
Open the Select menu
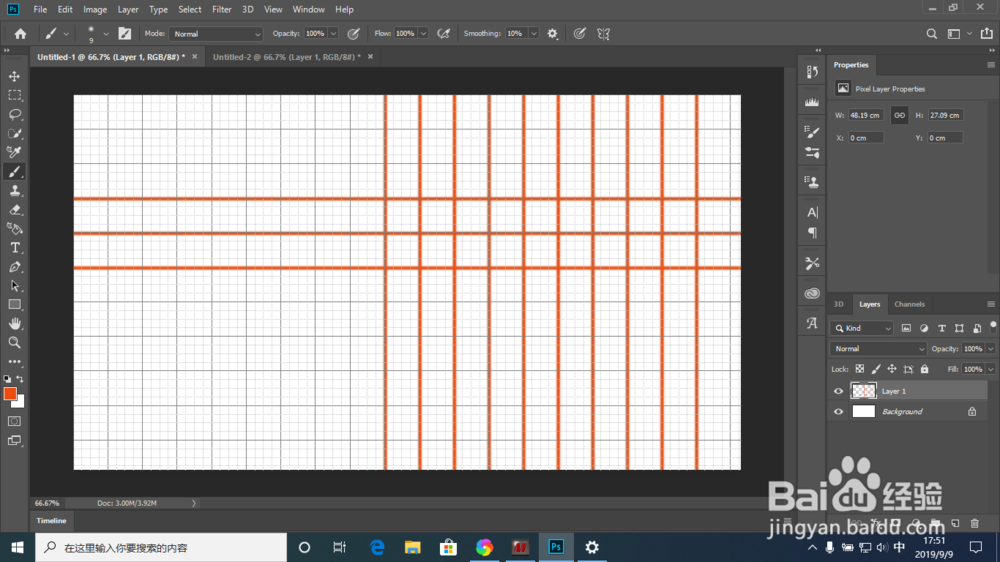click(189, 10)
